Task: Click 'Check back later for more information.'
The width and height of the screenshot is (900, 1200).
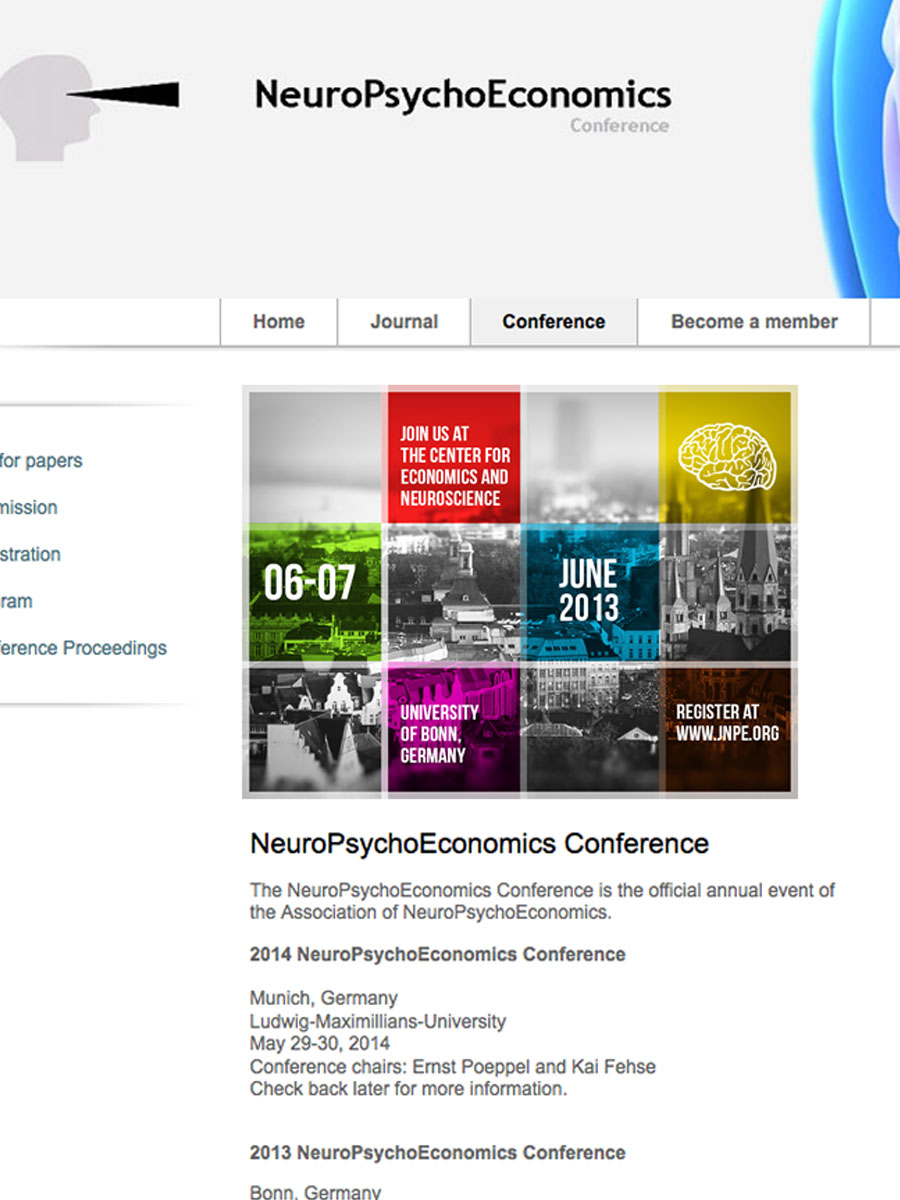Action: (x=408, y=1089)
